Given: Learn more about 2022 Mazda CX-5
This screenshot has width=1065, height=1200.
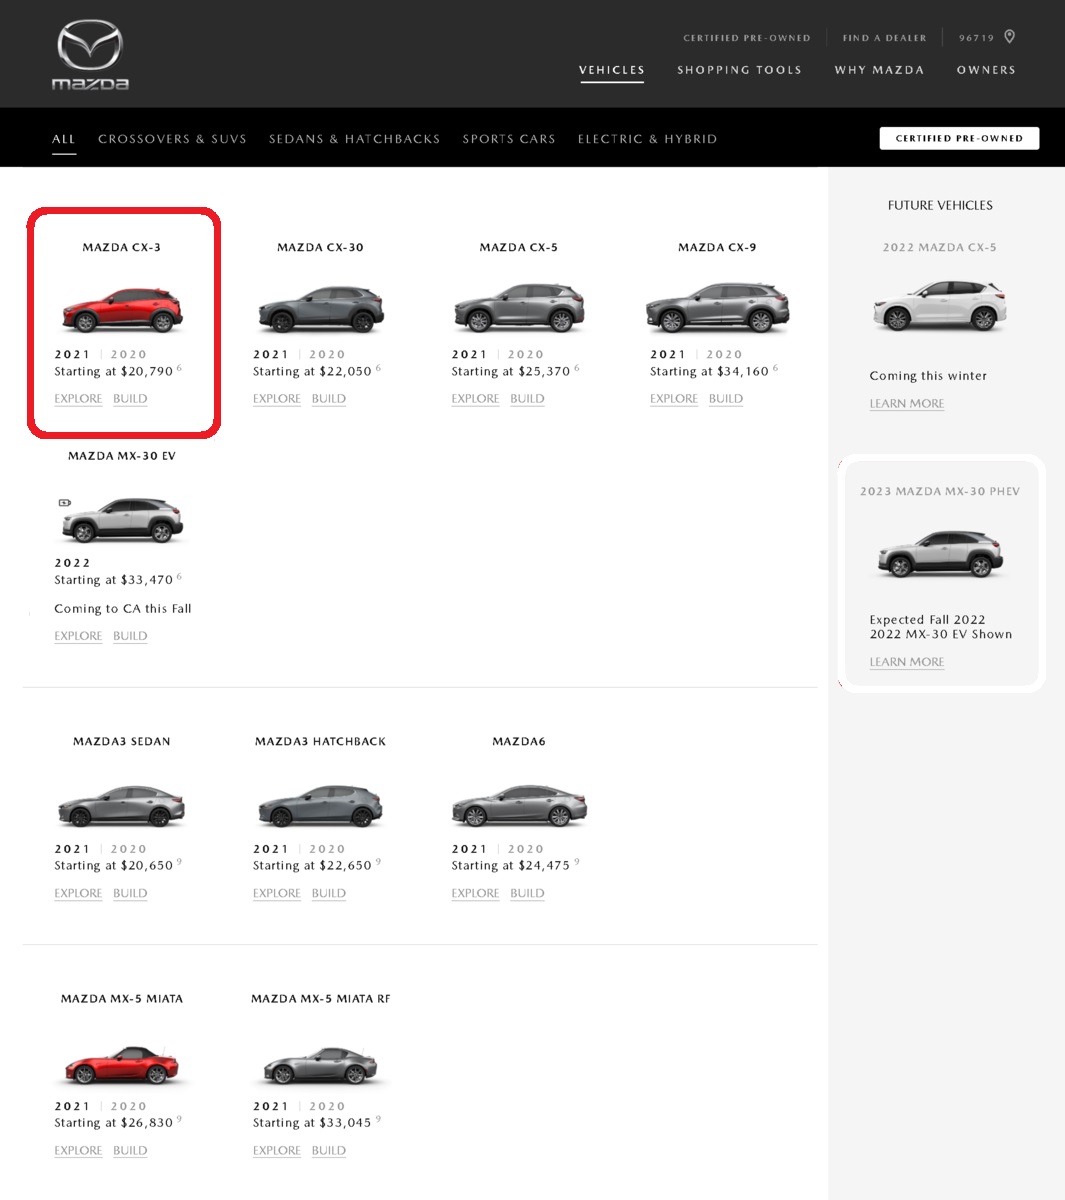Looking at the screenshot, I should point(907,403).
